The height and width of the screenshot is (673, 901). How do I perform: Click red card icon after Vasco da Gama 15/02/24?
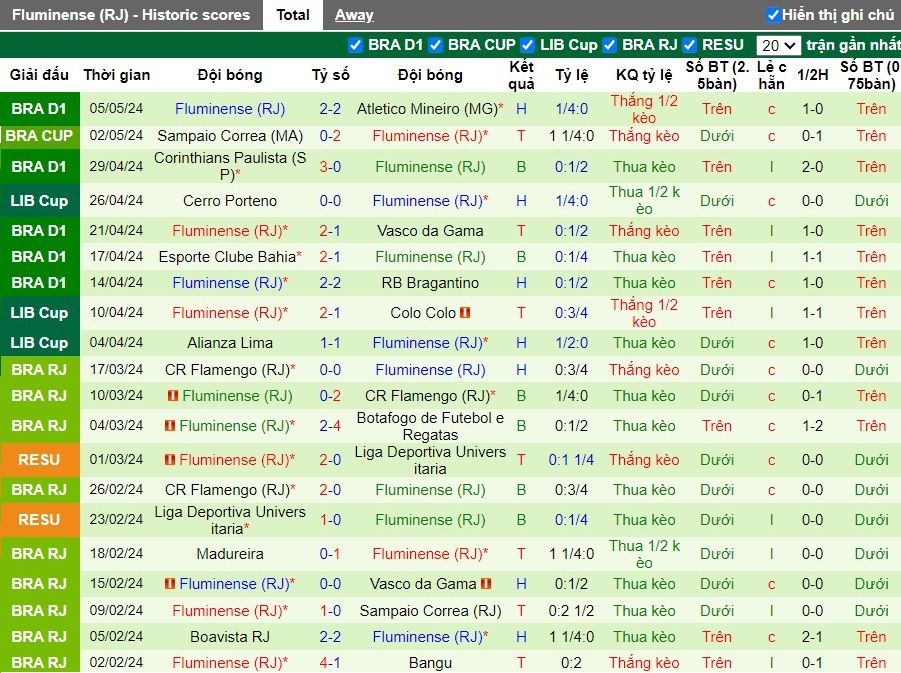486,583
